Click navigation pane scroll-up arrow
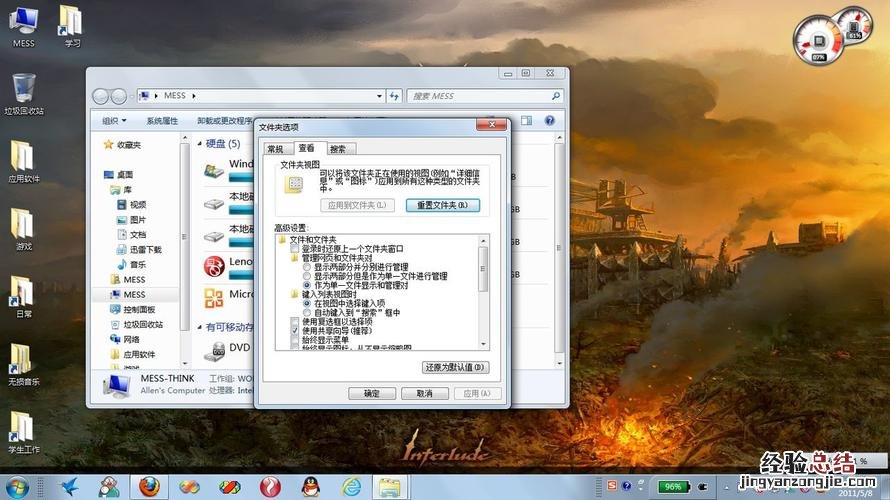Viewport: 890px width, 500px height. point(185,138)
